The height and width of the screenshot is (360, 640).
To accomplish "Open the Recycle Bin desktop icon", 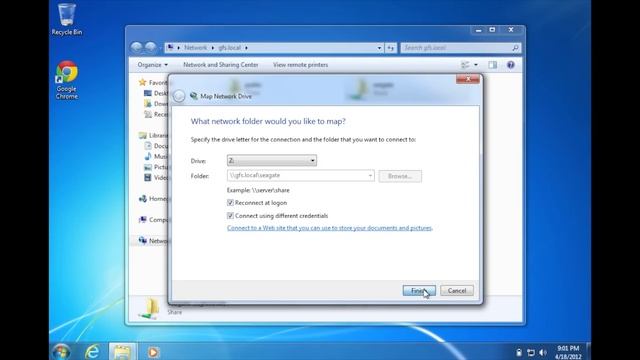I will click(x=67, y=19).
